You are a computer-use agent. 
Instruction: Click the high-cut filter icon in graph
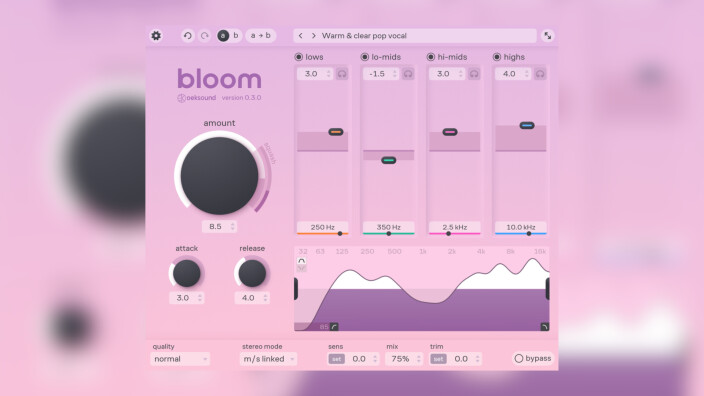pyautogui.click(x=545, y=327)
